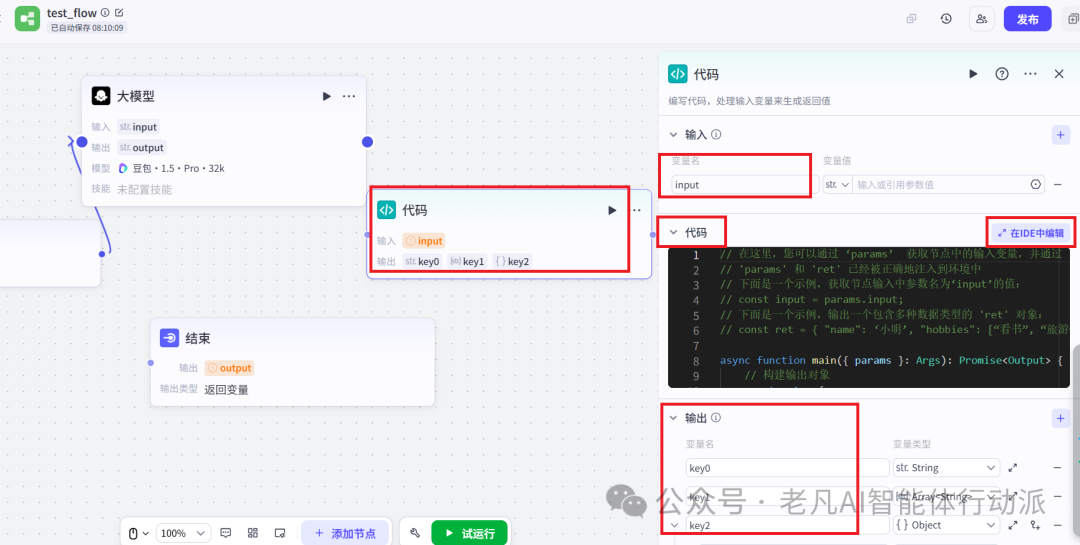Publish the workflow with 发布

(x=1028, y=19)
